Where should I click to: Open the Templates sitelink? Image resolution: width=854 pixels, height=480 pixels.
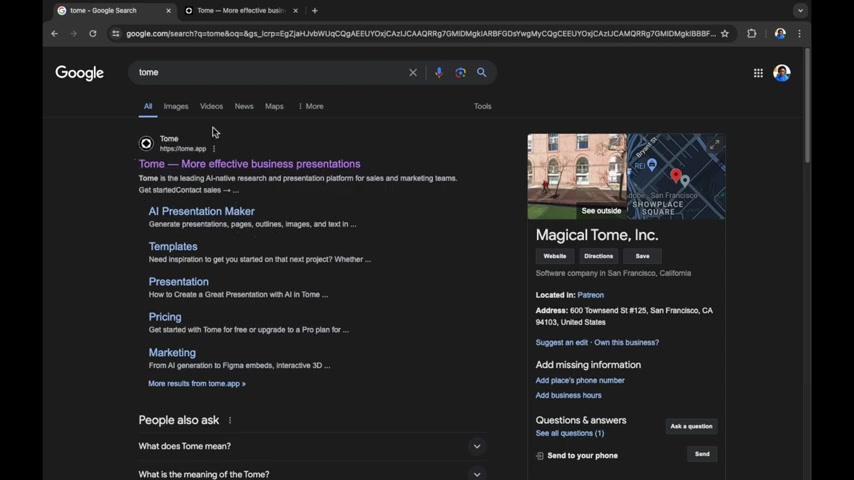[173, 247]
